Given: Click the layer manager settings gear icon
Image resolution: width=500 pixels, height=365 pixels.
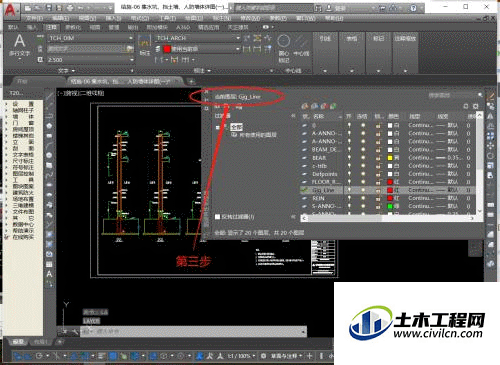Looking at the screenshot, I should tap(476, 106).
